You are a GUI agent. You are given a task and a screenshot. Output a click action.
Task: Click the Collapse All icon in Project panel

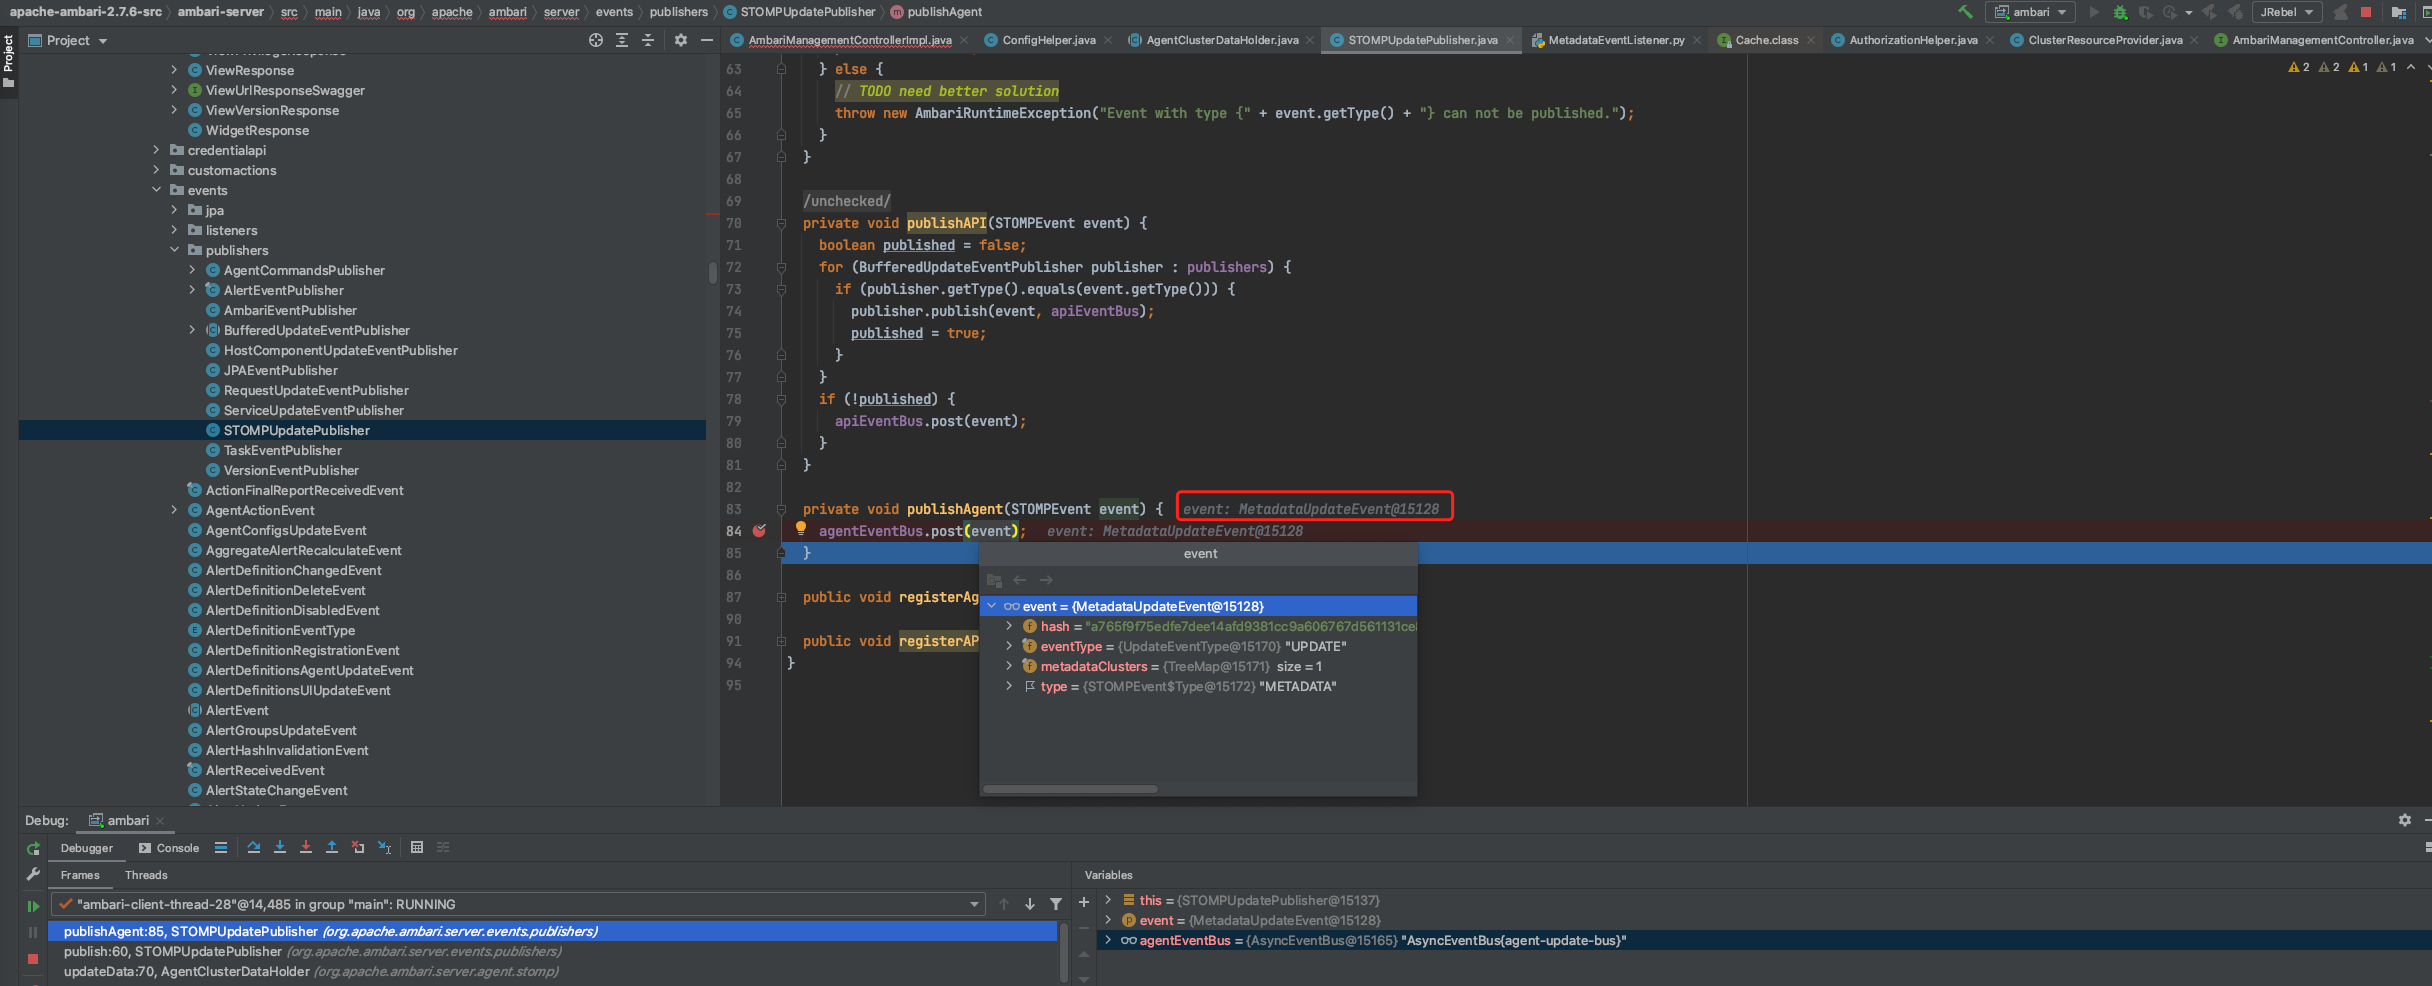pyautogui.click(x=648, y=40)
